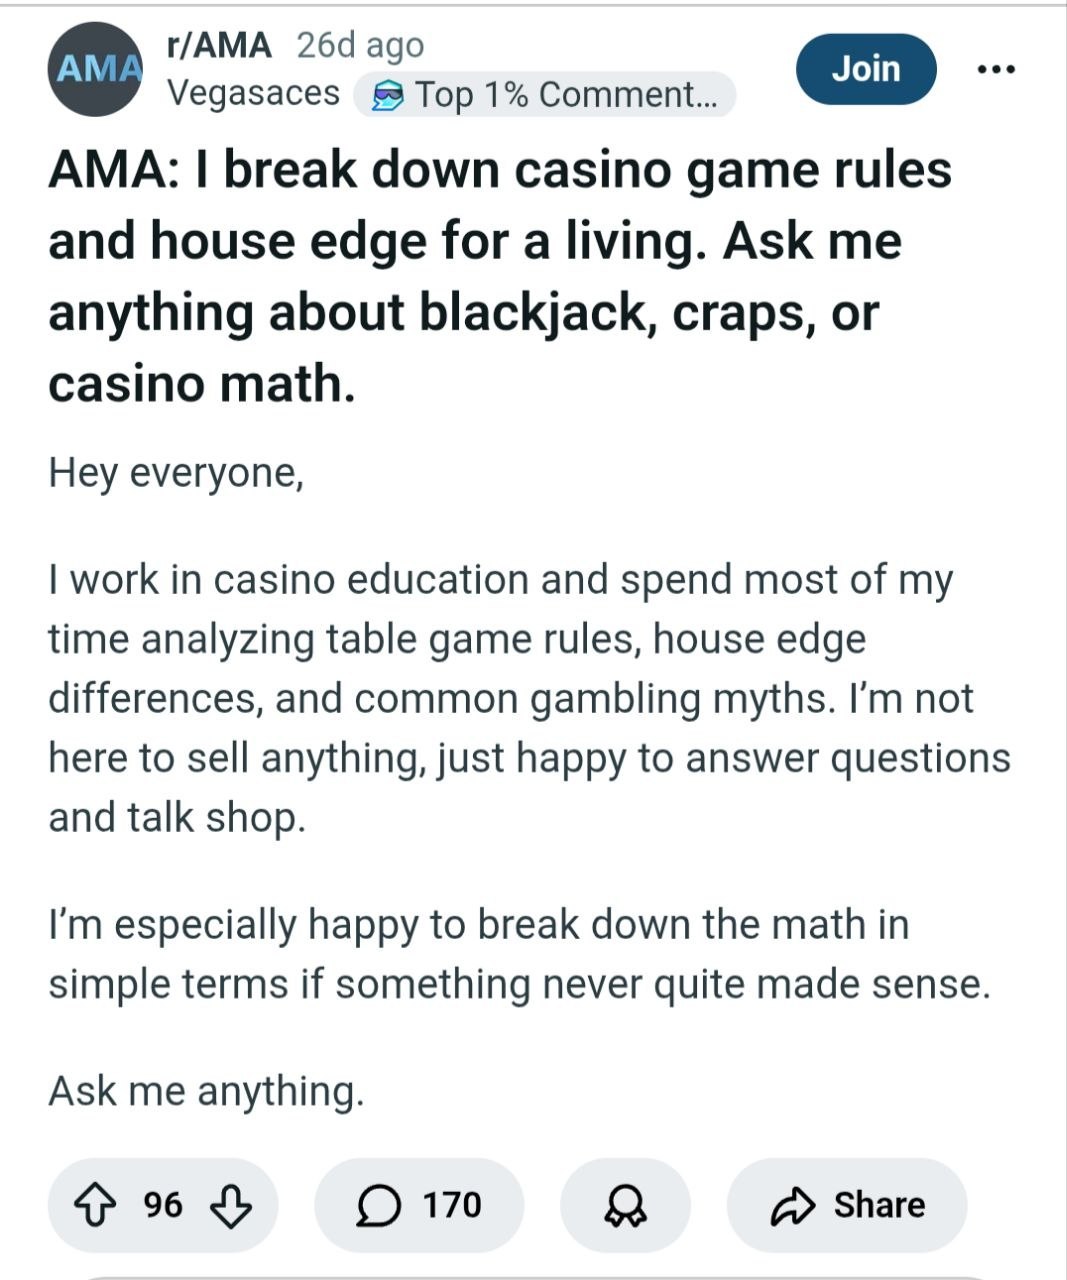The image size is (1067, 1280).
Task: Tap the sunglasses flair emoji icon
Action: click(x=388, y=96)
